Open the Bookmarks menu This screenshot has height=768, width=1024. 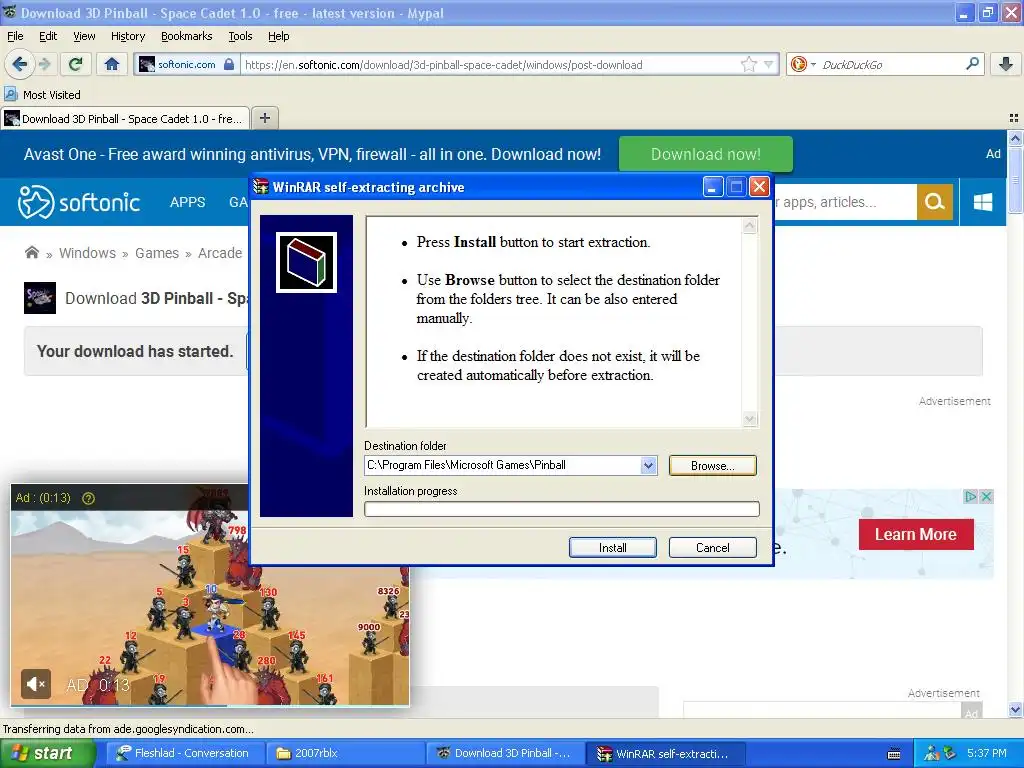pos(187,37)
